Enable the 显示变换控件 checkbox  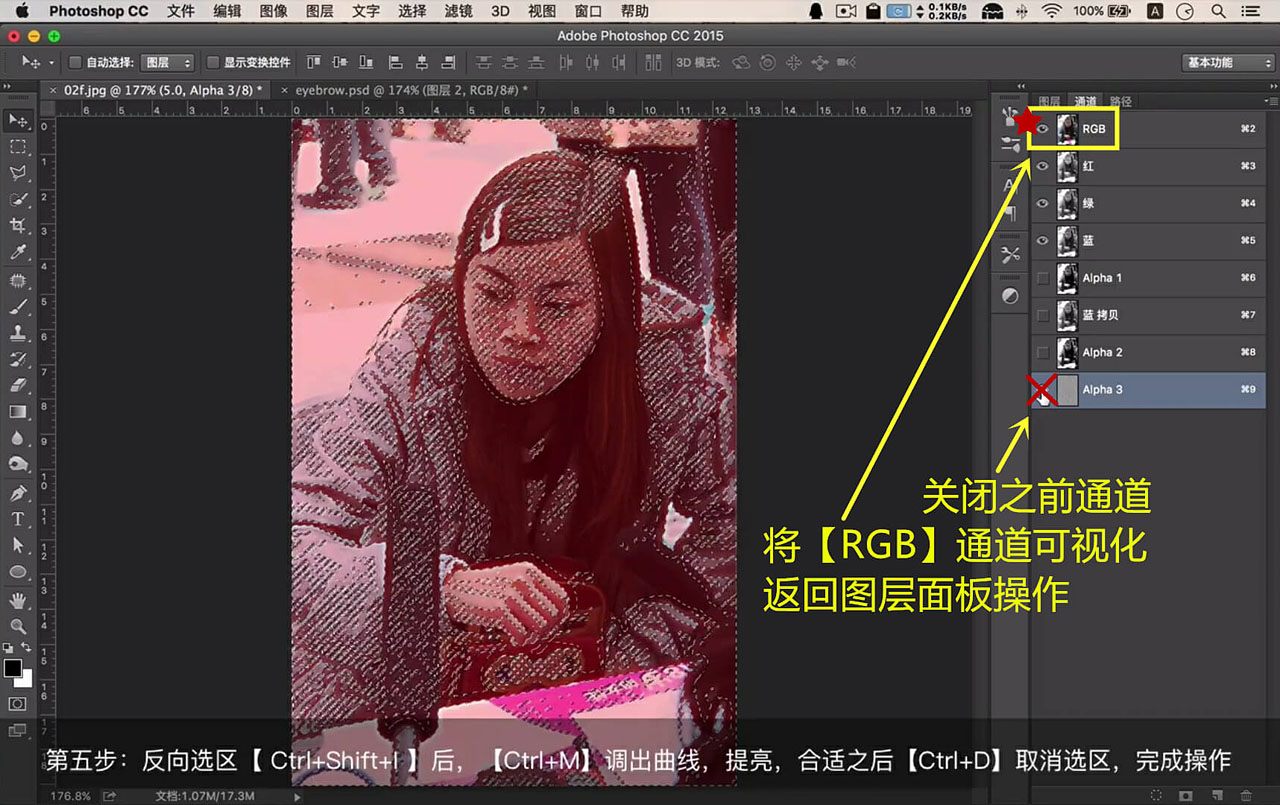point(213,62)
